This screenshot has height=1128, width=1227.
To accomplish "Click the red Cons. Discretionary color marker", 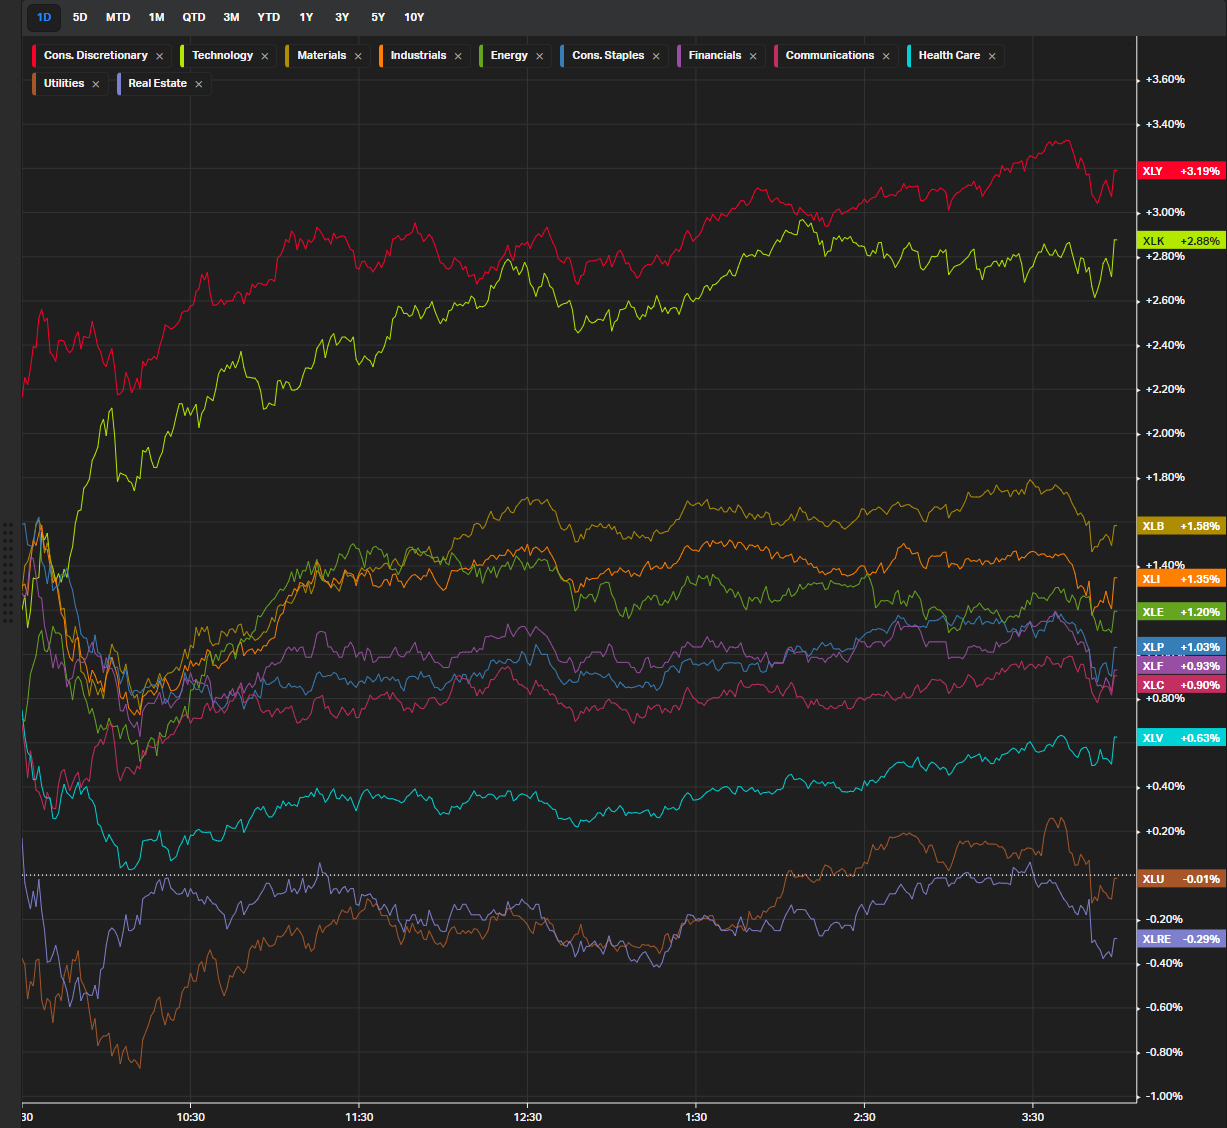I will (x=35, y=56).
